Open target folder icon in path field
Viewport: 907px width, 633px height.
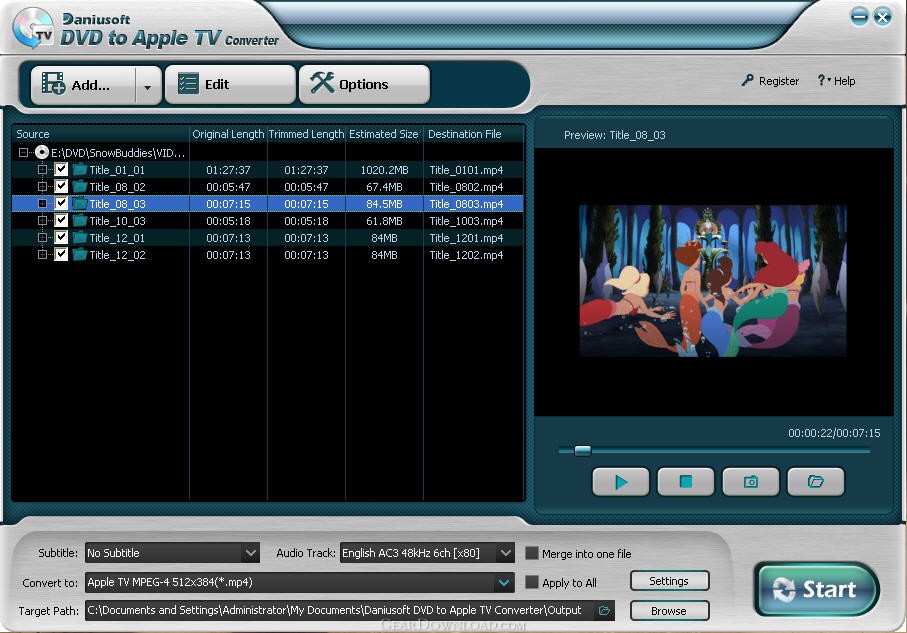(604, 610)
